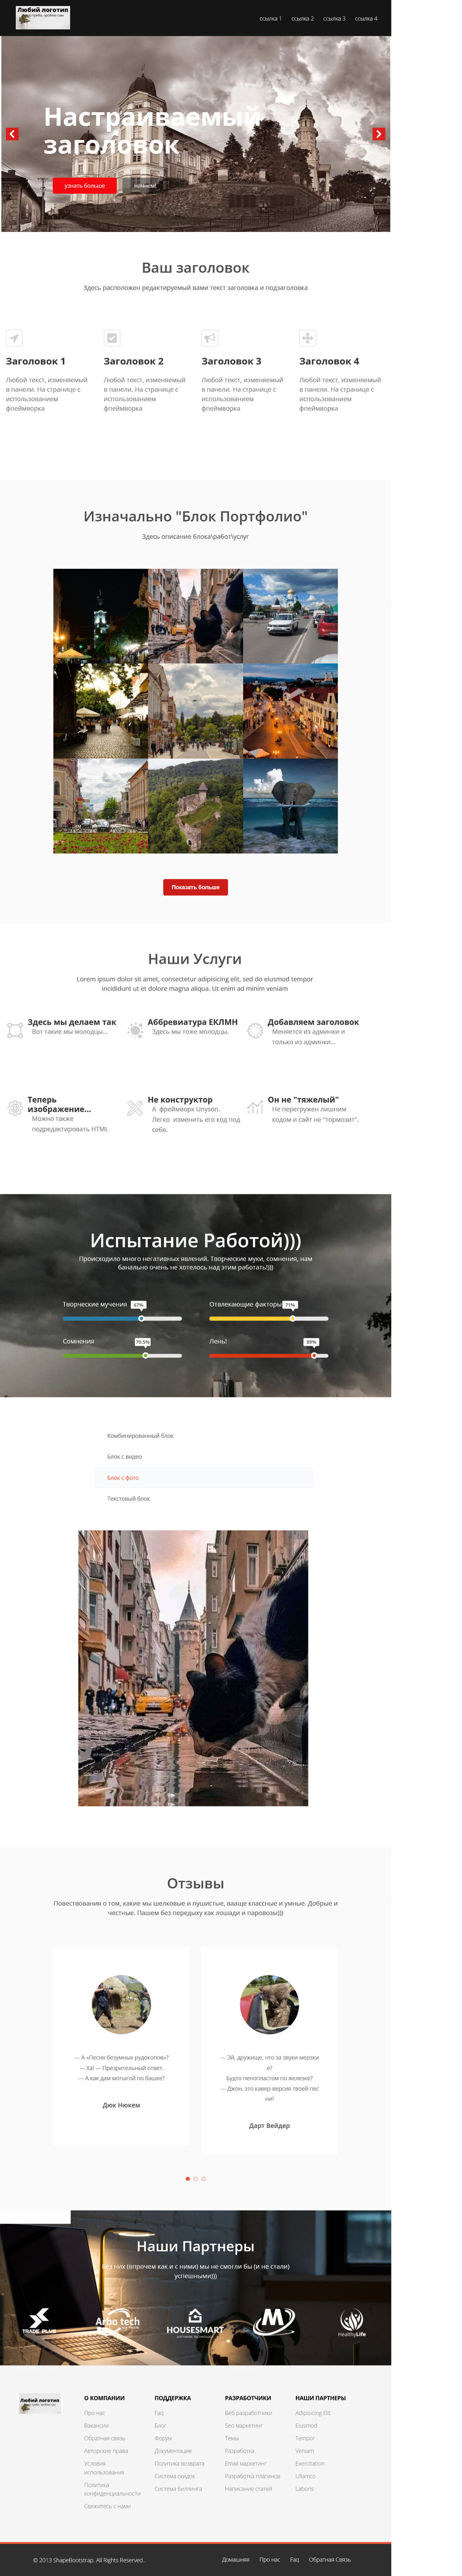Viewport: 462px width, 2576px height.
Task: Click the "Сомнения" slider handle
Action: point(145,1355)
